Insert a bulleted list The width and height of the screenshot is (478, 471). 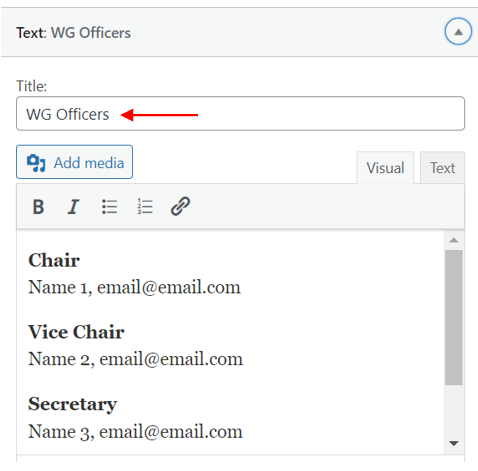pos(109,207)
